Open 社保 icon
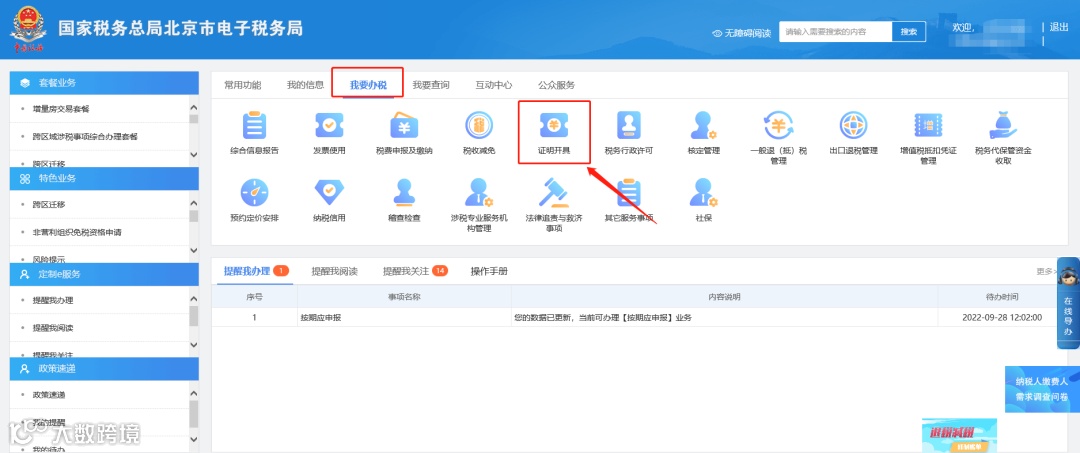 point(703,193)
